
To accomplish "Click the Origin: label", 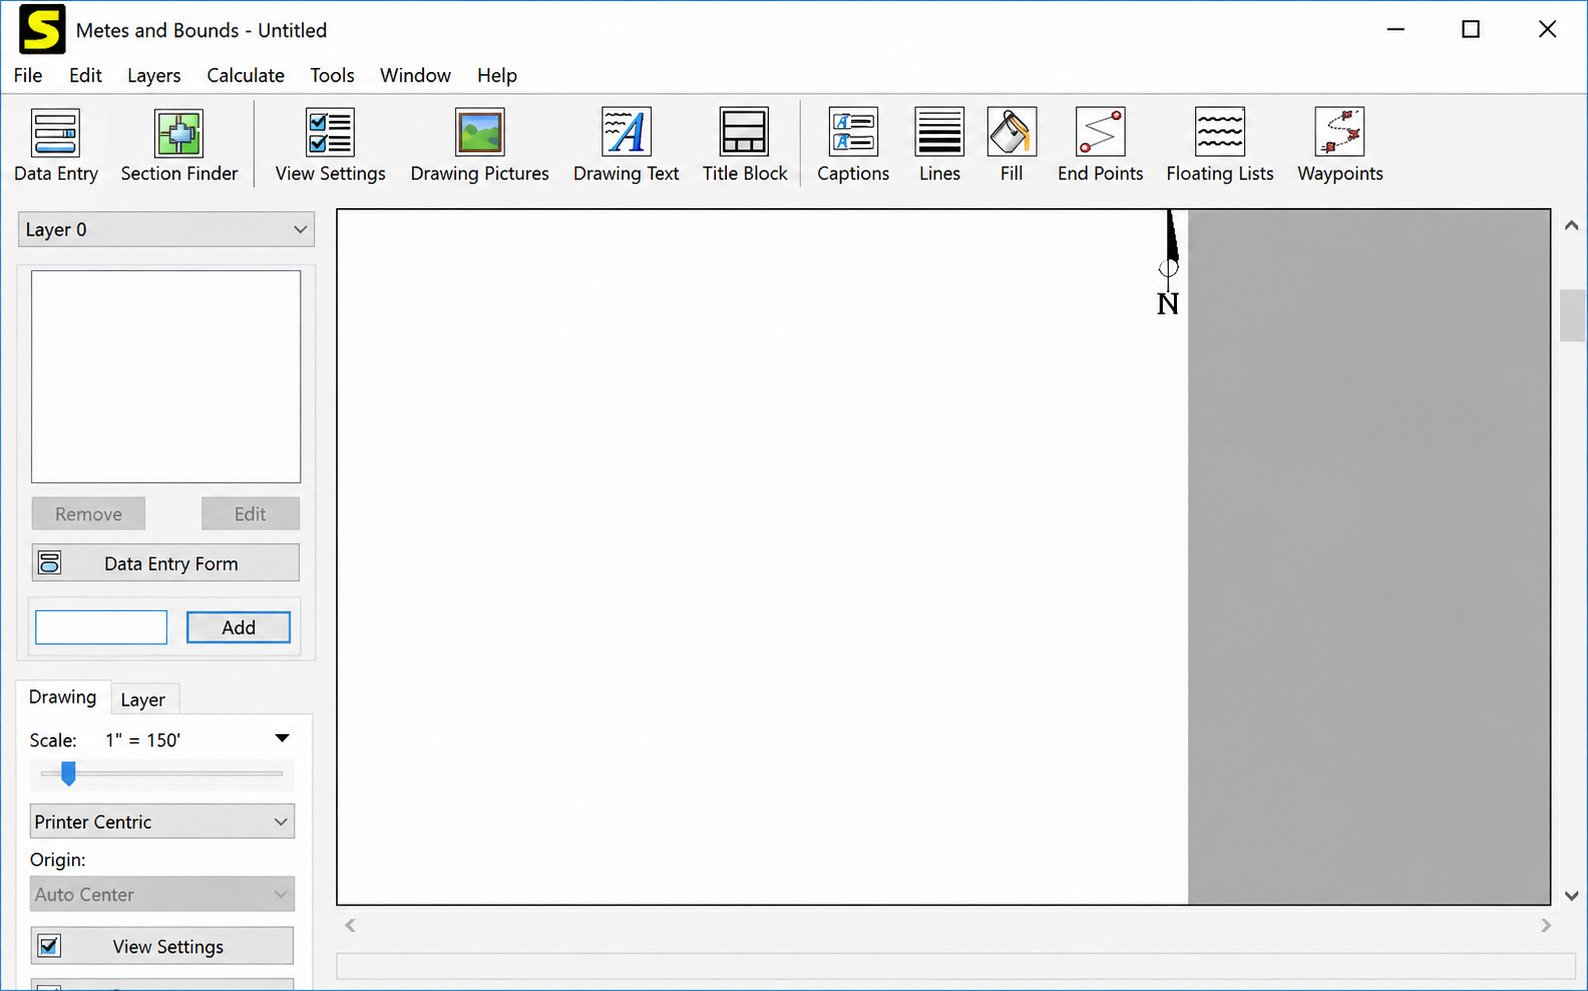I will (x=57, y=859).
